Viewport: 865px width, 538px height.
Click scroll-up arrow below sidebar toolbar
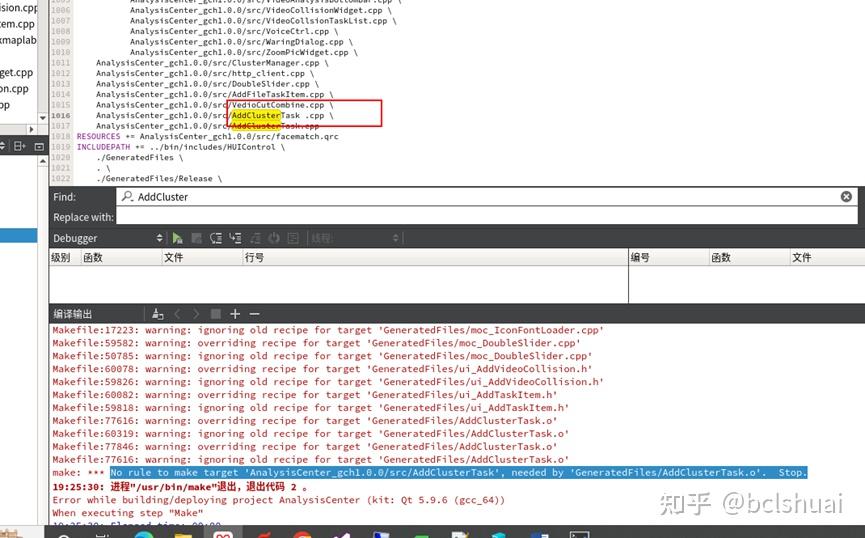point(42,161)
